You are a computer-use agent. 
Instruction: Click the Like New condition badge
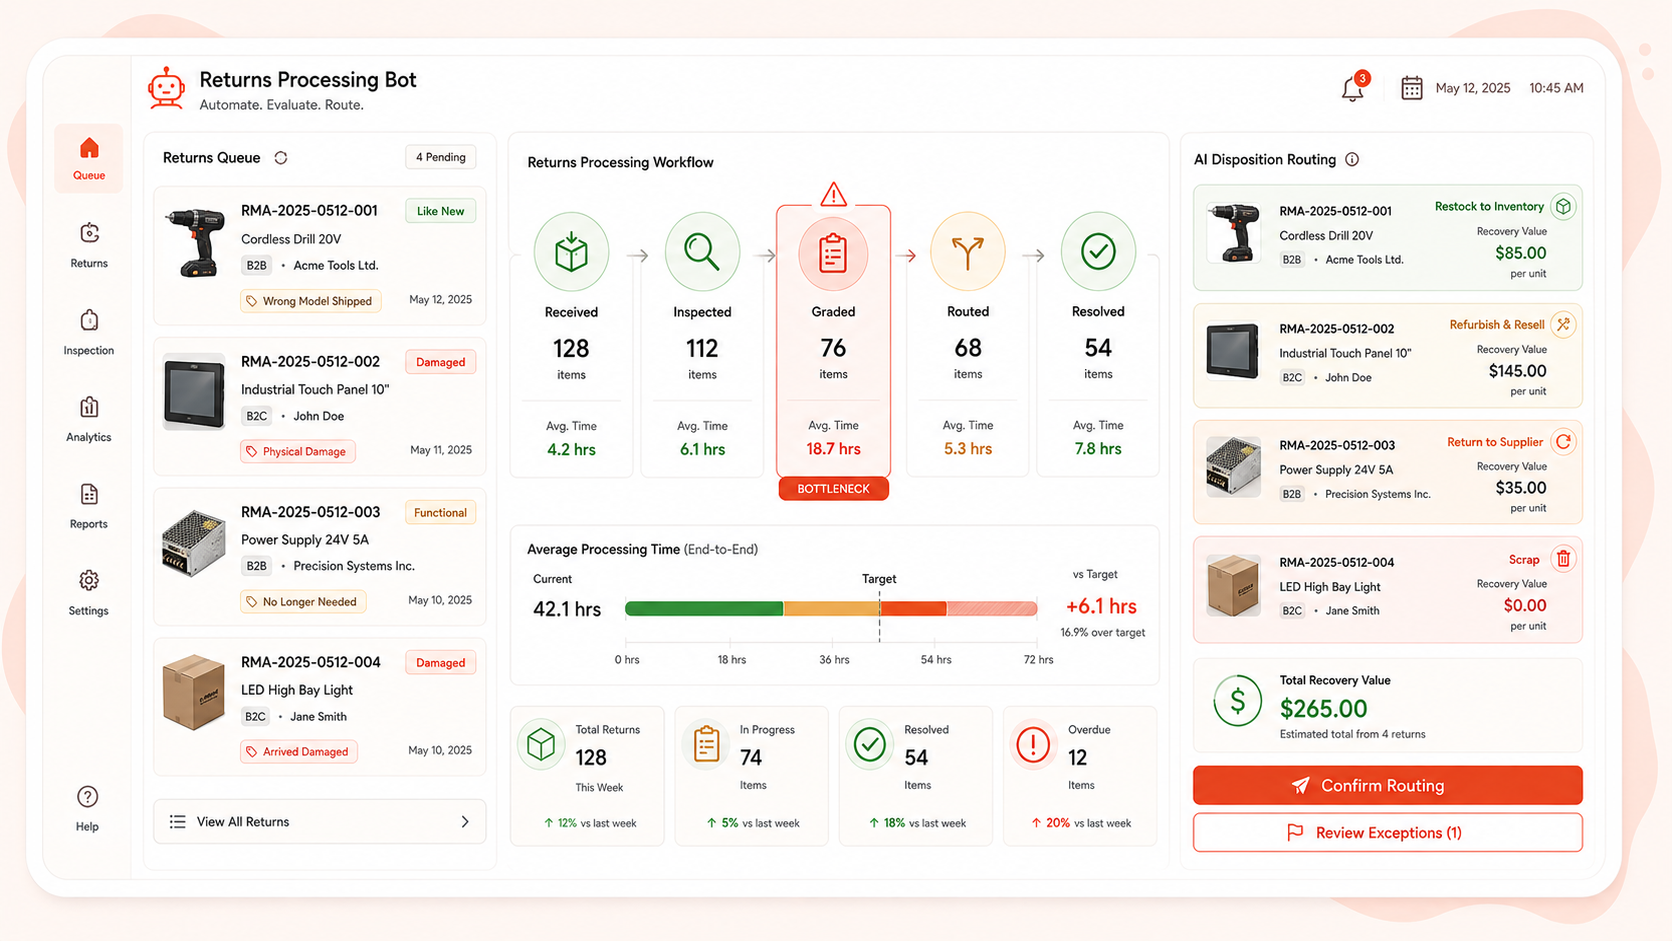441,212
